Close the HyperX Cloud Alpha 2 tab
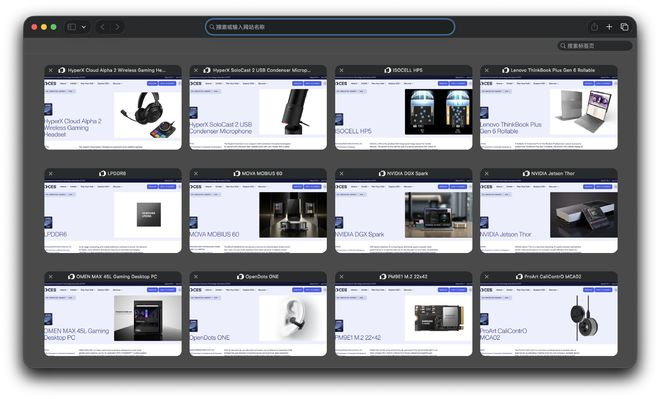Viewport: 660px width, 399px height. 51,70
